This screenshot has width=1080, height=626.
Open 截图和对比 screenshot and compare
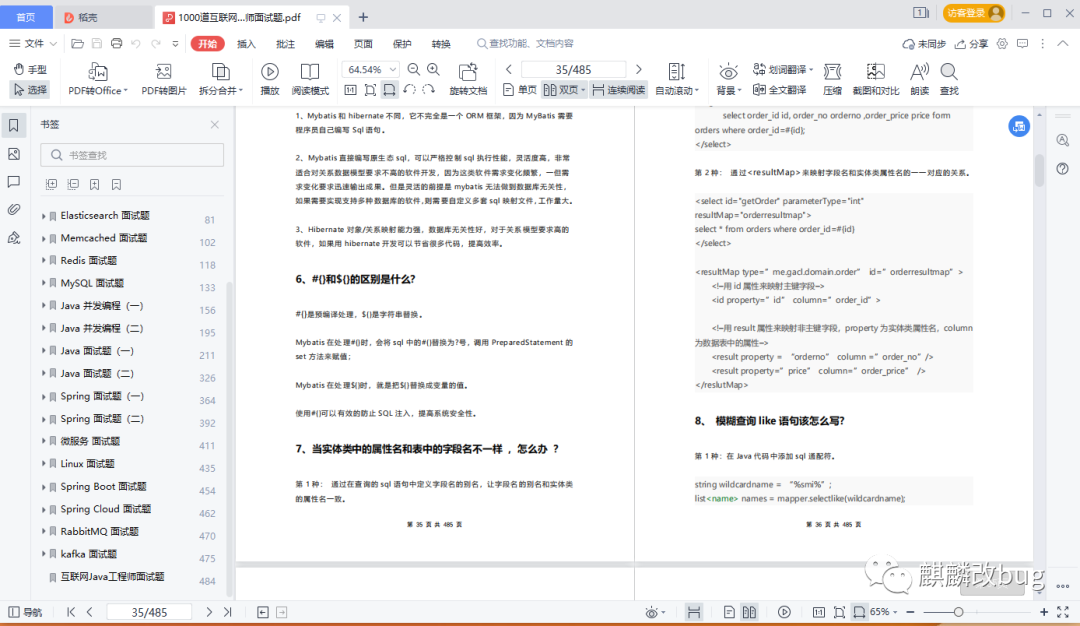tap(875, 79)
